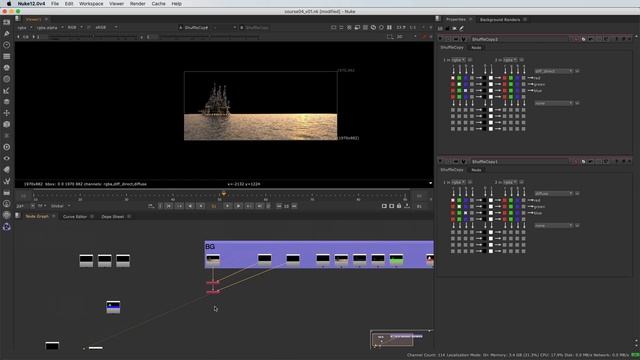This screenshot has width=640, height=360.
Task: Toggle ShuffleCopy2 input 2 green-to-green checkbox
Action: (511, 84)
